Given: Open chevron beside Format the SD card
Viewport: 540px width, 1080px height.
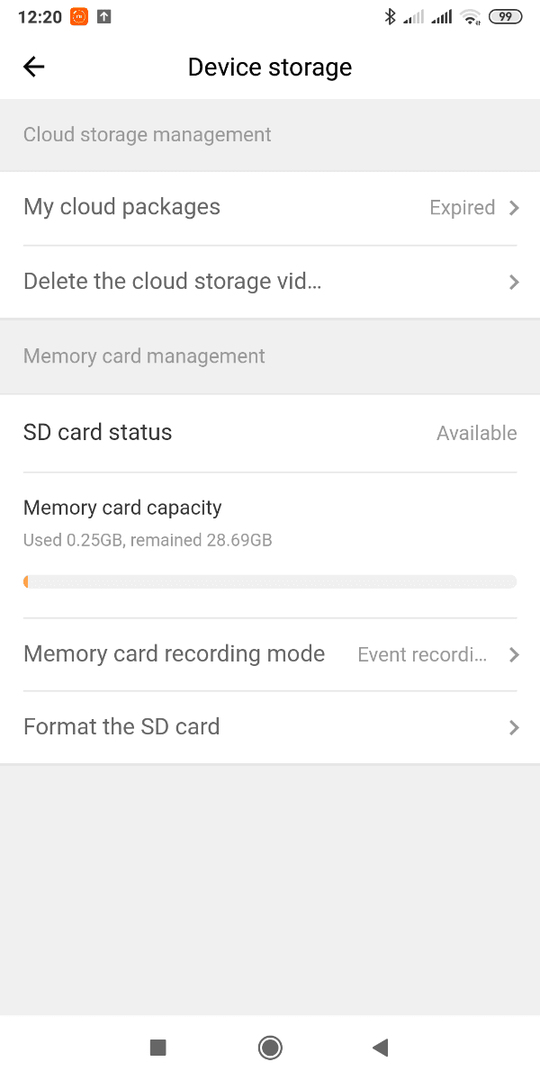Looking at the screenshot, I should [514, 727].
